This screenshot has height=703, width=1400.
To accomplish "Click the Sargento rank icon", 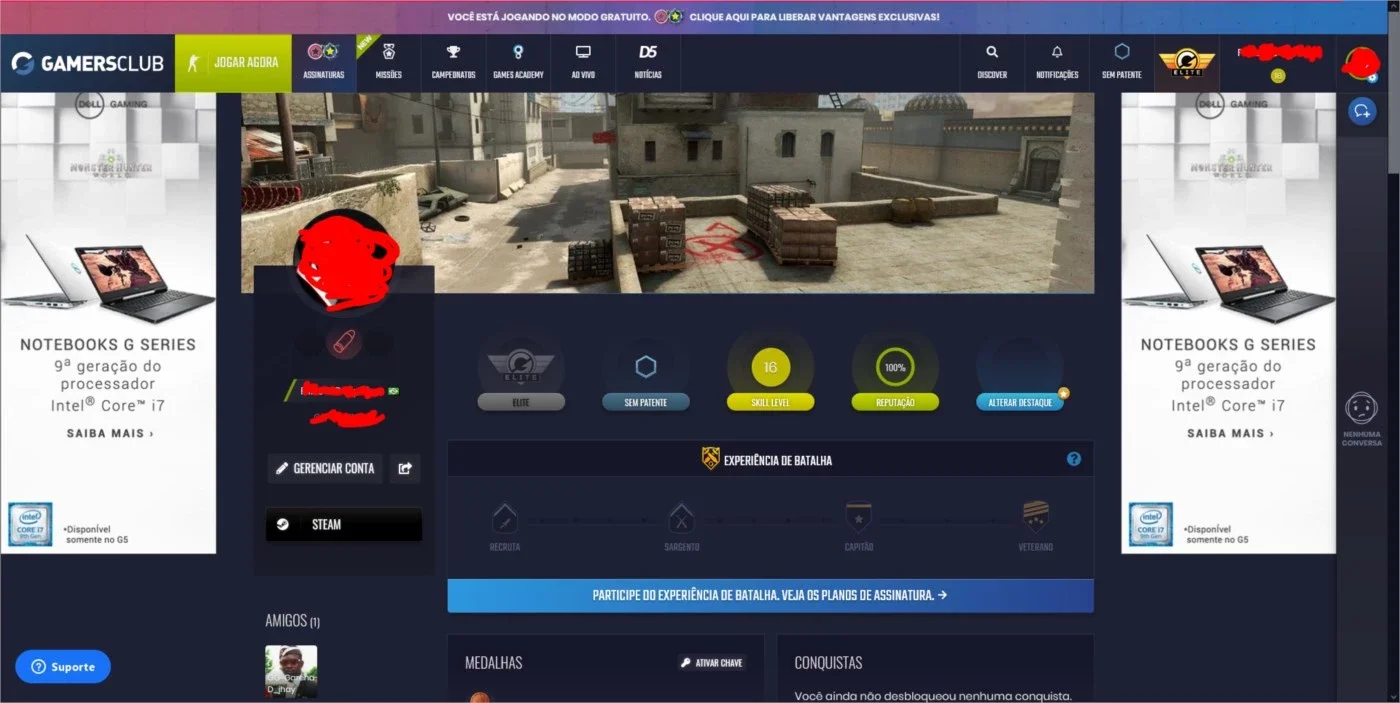I will coord(681,517).
